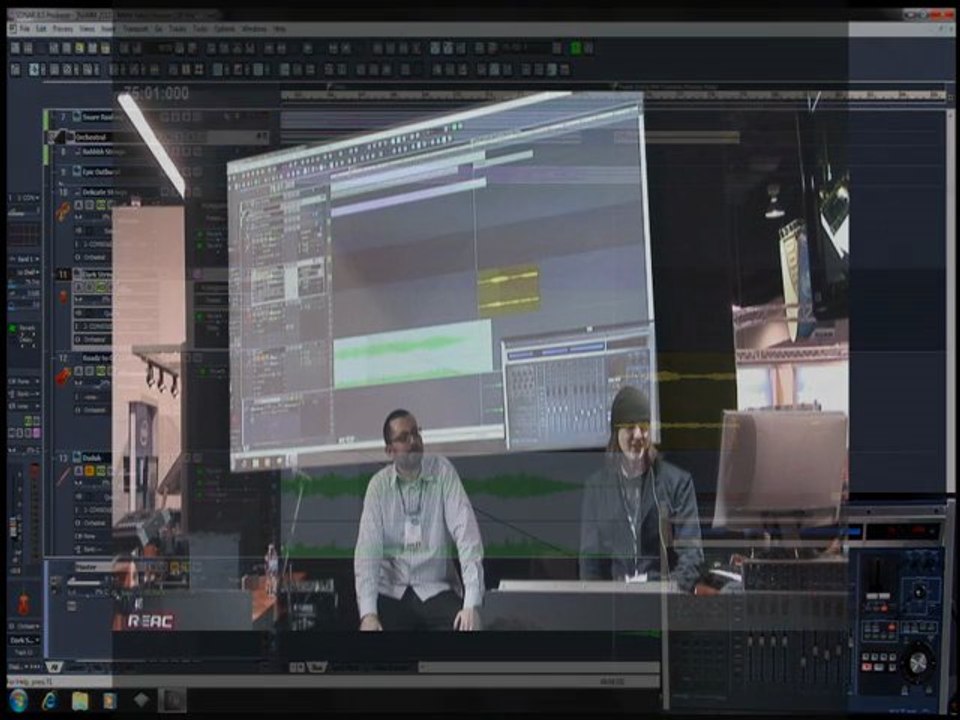Select the Epic OutBurst track 9 name
The height and width of the screenshot is (720, 960).
(101, 172)
